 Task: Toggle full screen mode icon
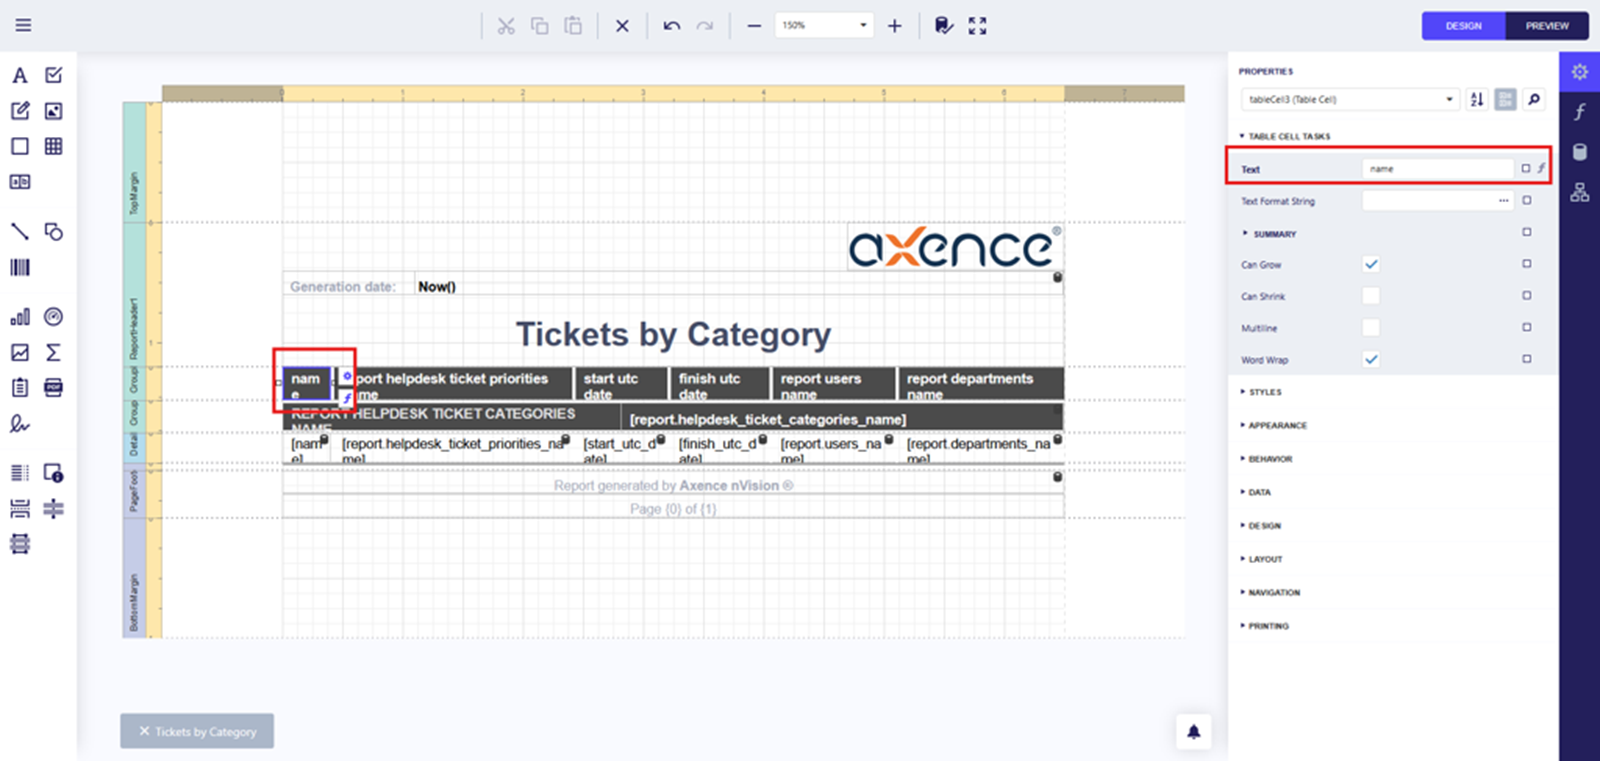pos(977,26)
